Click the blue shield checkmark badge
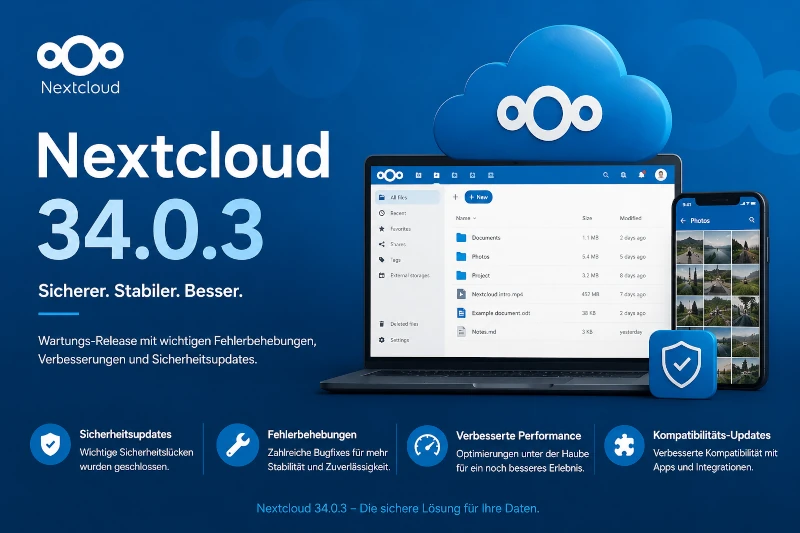Screen dimensions: 800x533 682,364
